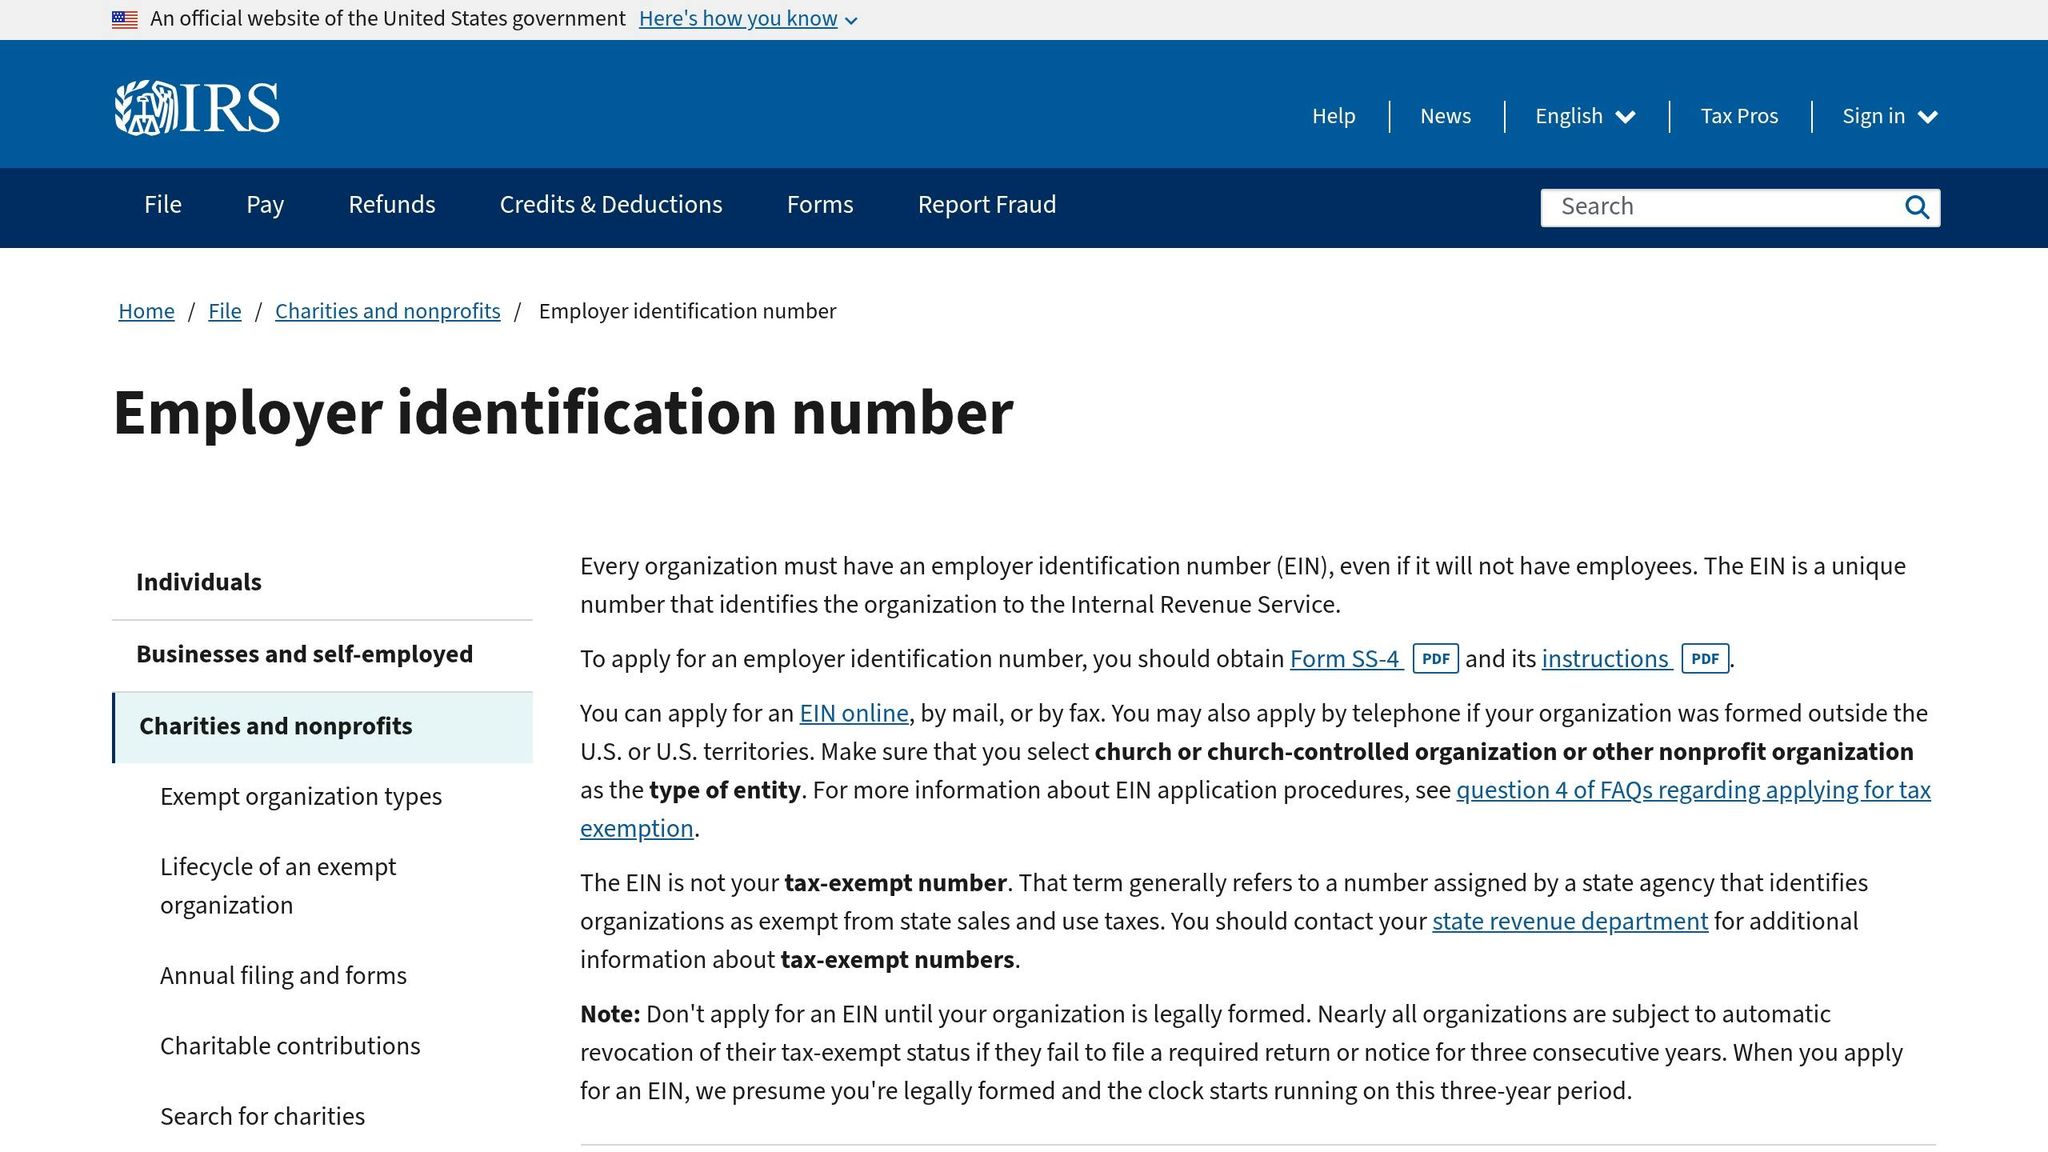This screenshot has width=2048, height=1152.
Task: Click the PDF badge beside instructions
Action: coord(1705,659)
